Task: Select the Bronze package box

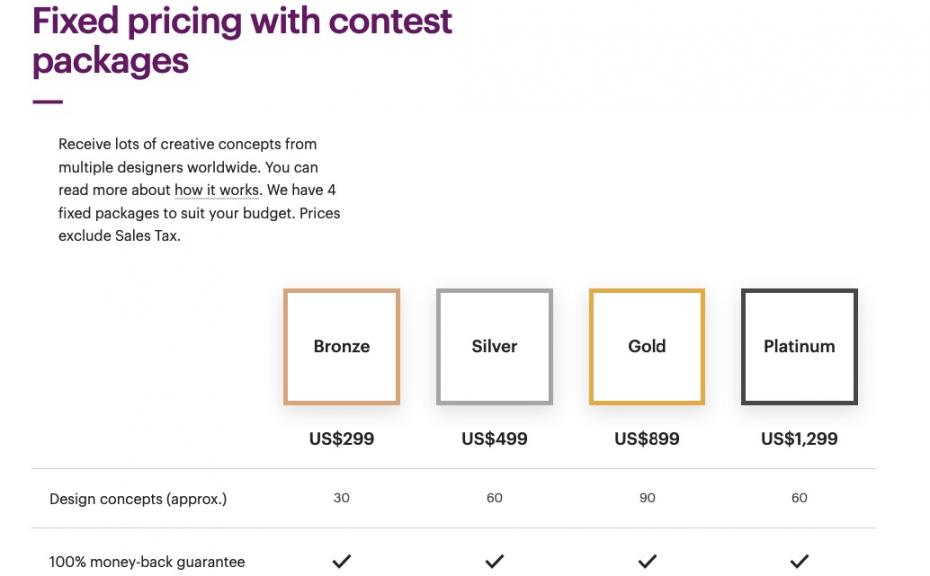Action: [342, 347]
